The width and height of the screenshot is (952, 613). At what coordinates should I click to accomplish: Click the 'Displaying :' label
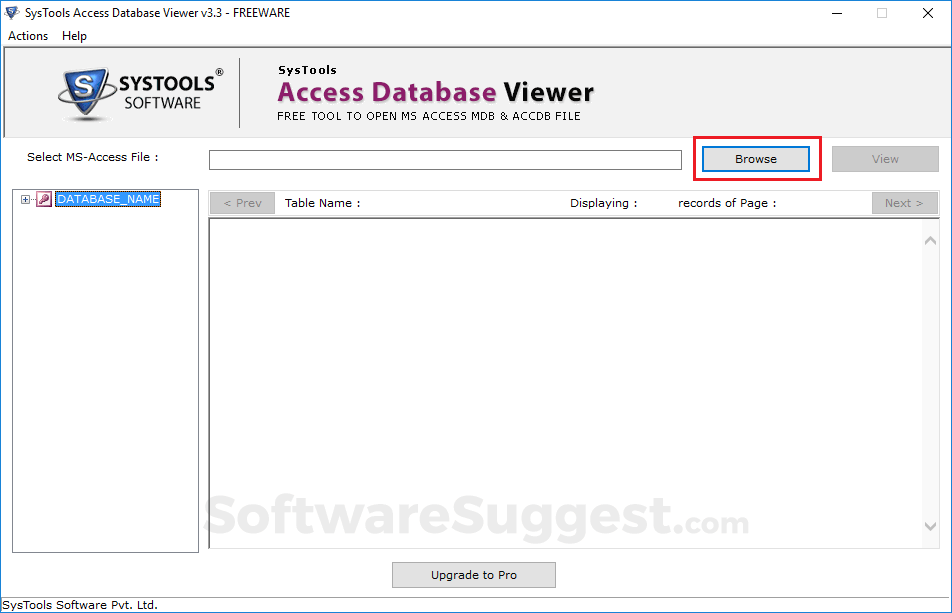point(604,203)
